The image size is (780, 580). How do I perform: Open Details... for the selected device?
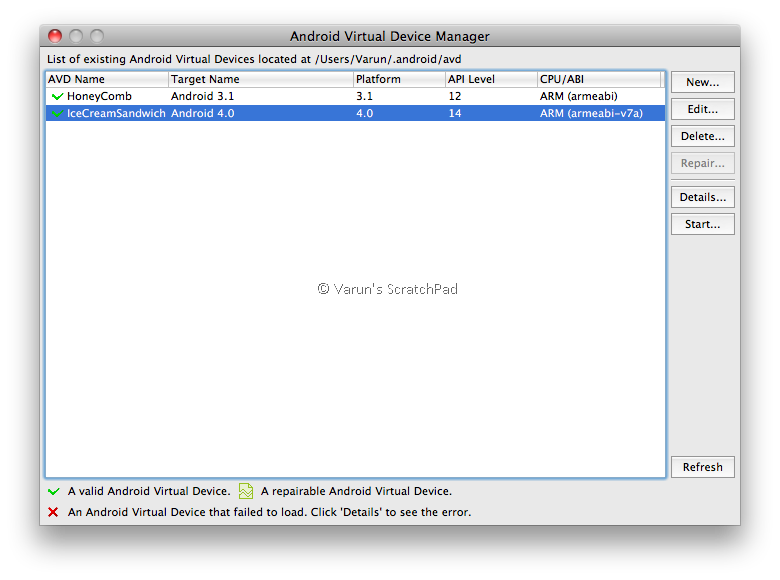tap(702, 197)
